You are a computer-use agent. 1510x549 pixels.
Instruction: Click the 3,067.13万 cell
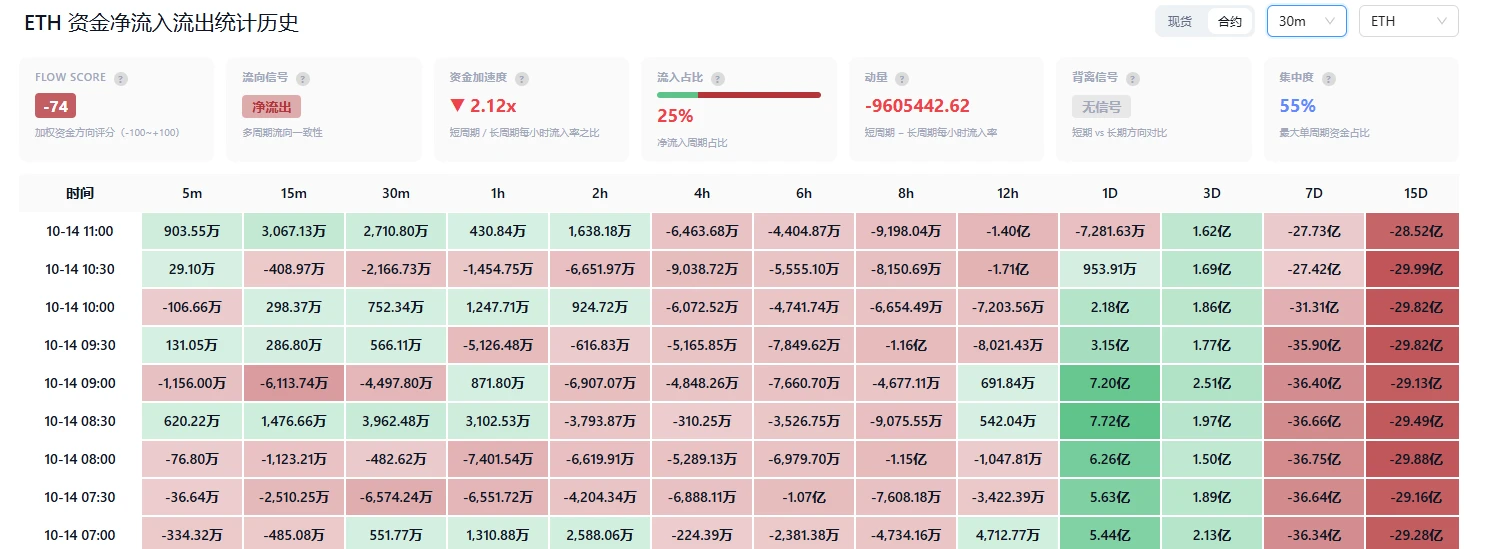[x=294, y=231]
